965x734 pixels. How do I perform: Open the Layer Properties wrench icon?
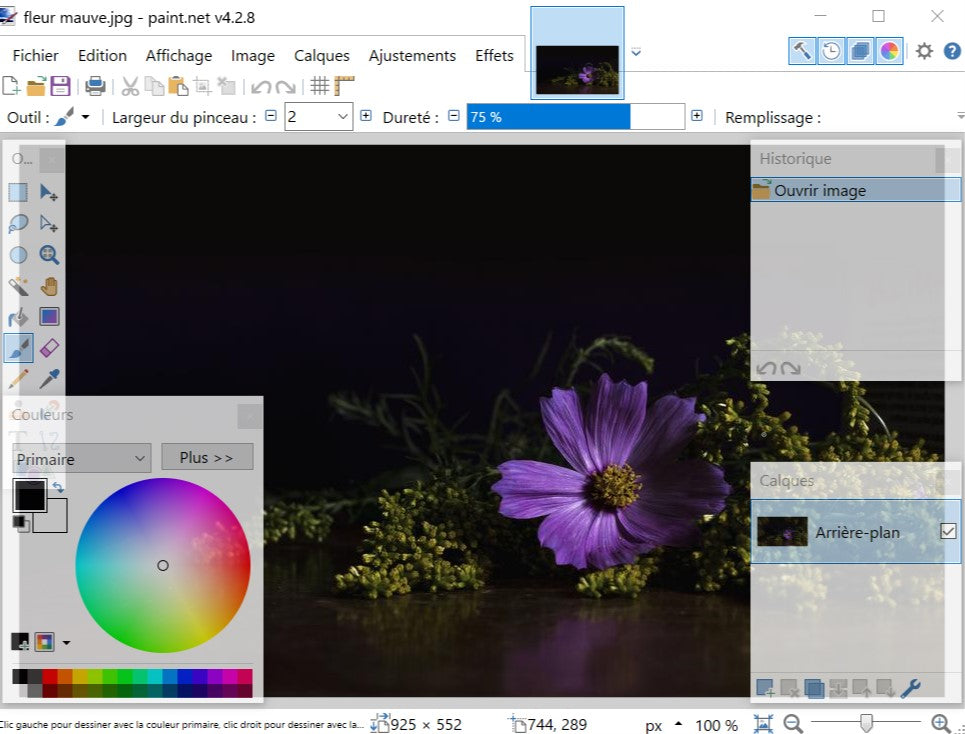[910, 688]
